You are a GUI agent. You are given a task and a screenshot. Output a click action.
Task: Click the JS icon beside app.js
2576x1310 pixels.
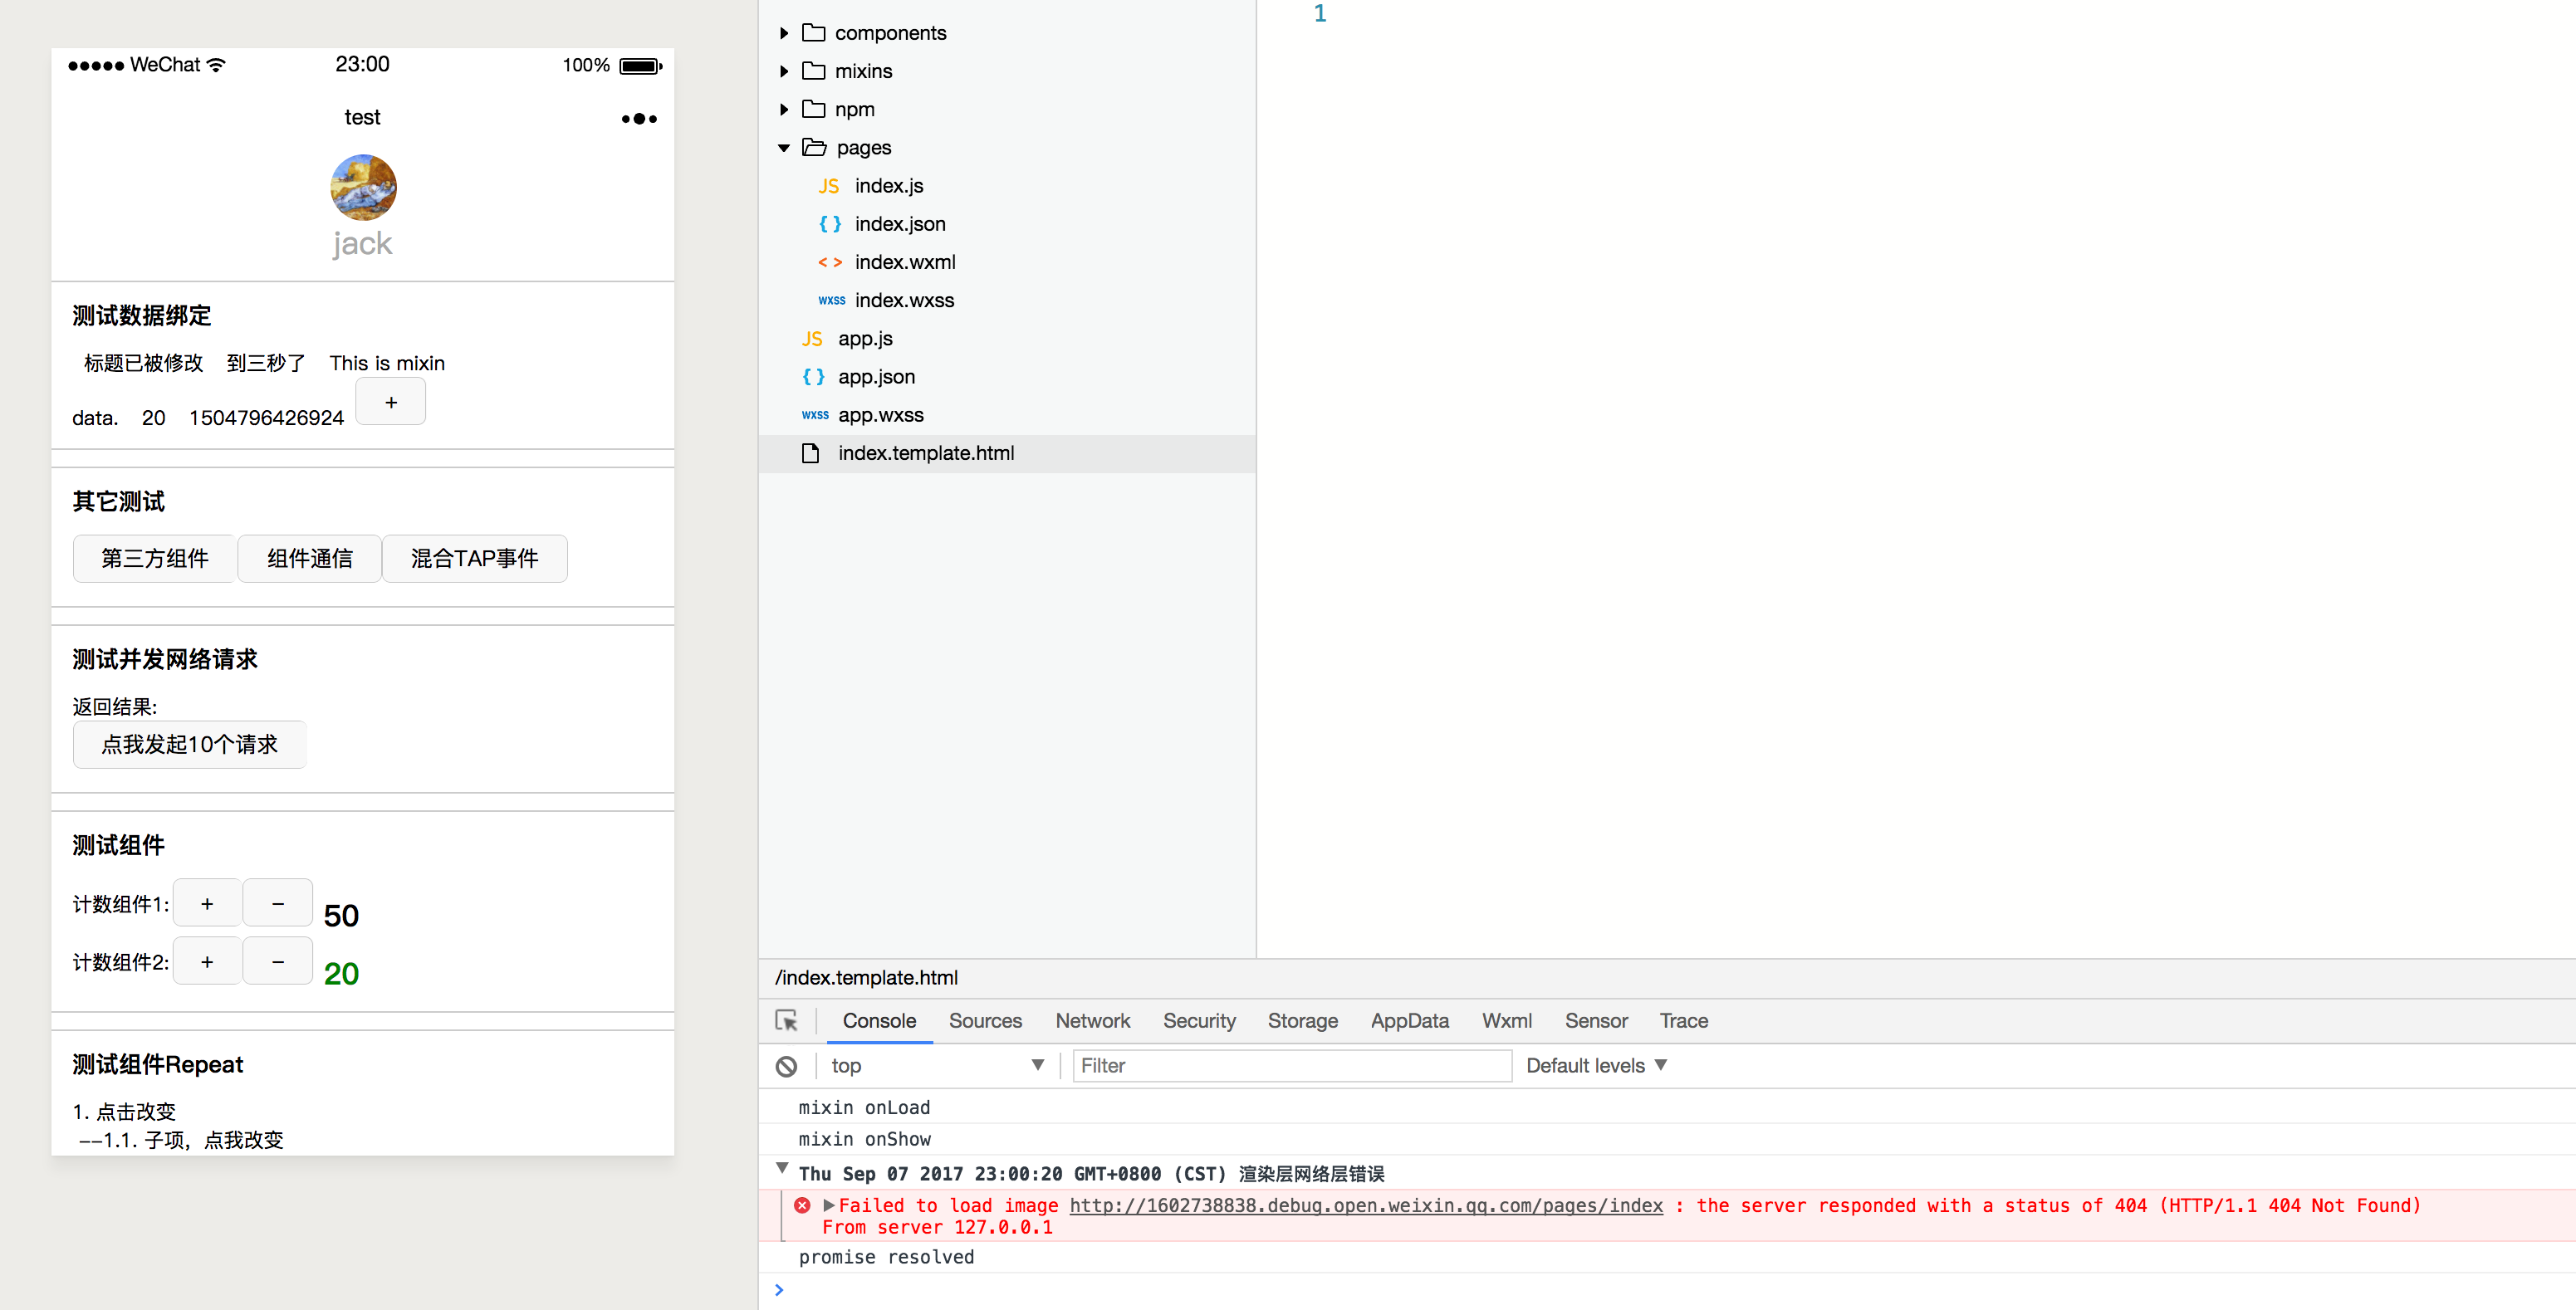812,339
